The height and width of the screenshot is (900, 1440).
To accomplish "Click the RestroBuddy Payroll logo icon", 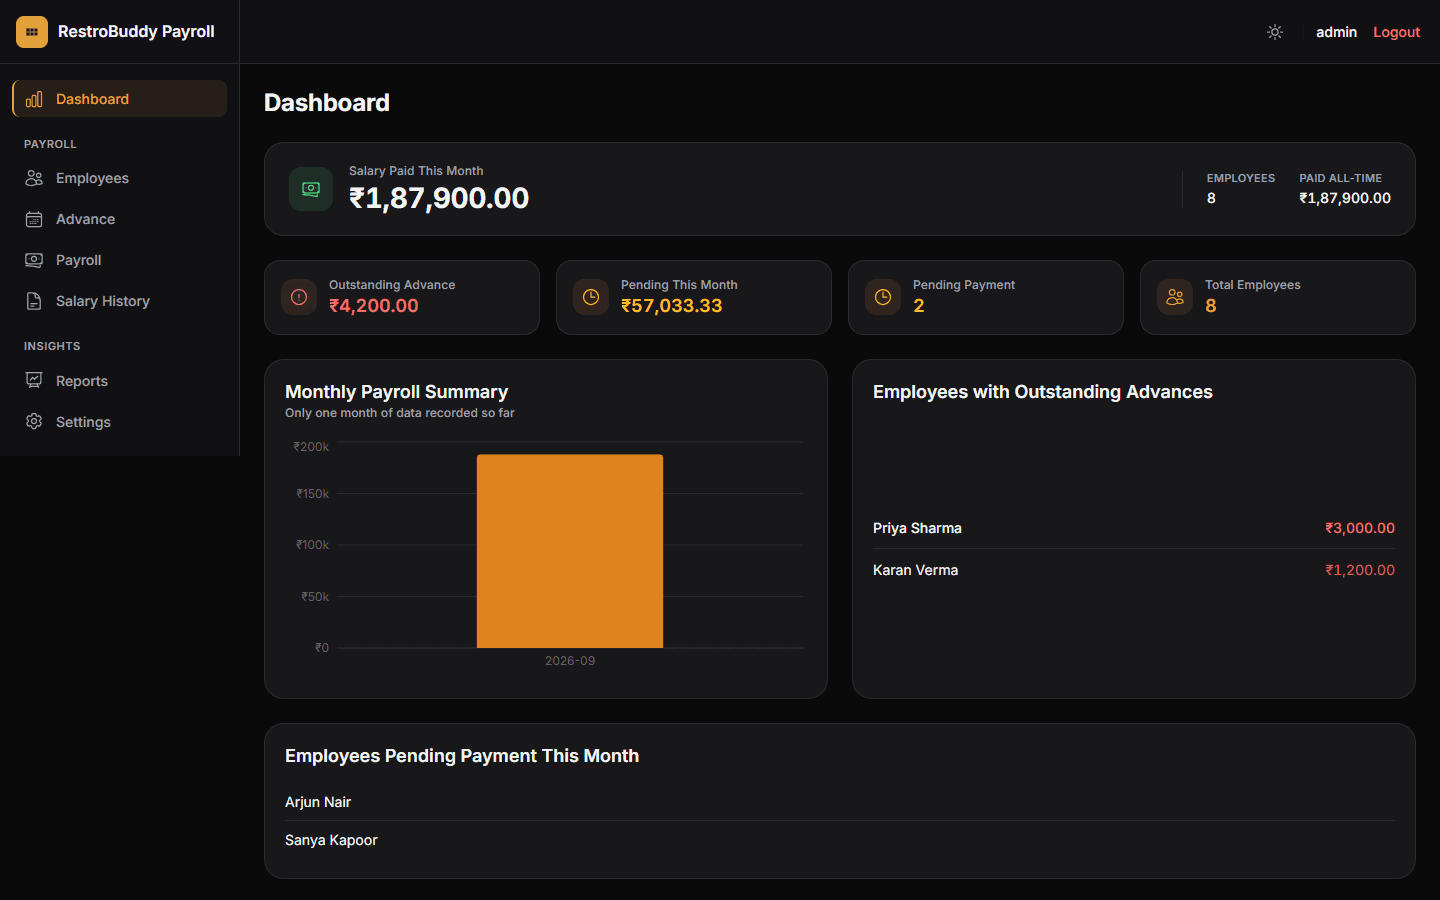I will pyautogui.click(x=32, y=32).
